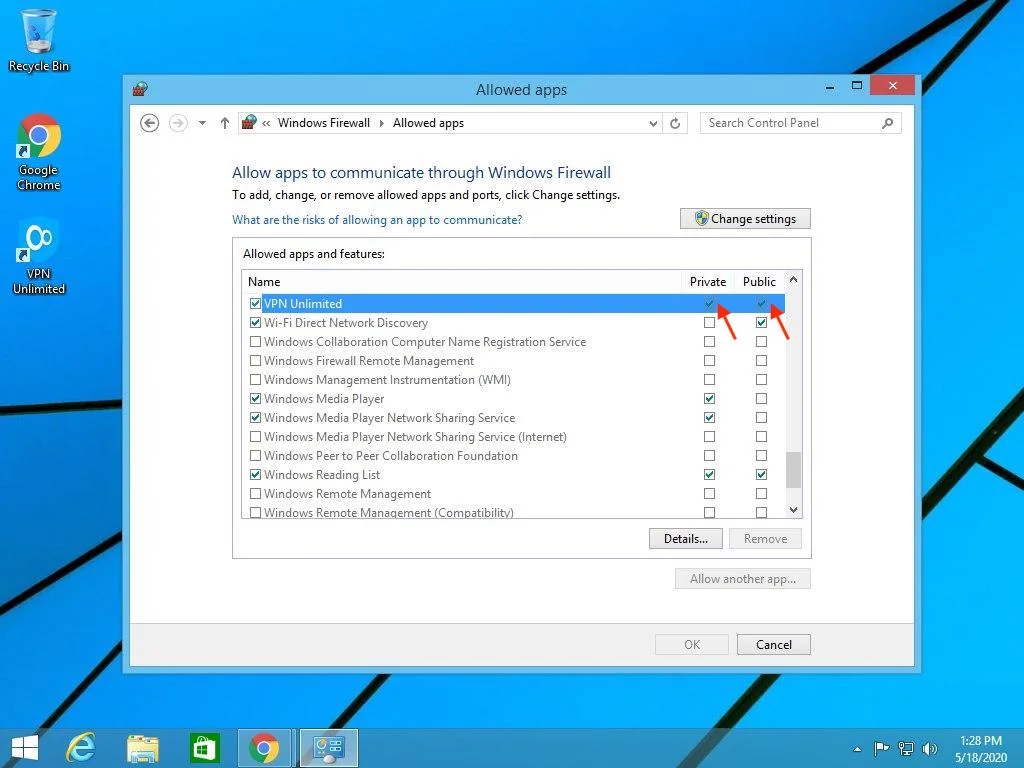Open the recent locations dropdown arrow
The width and height of the screenshot is (1024, 768).
click(202, 123)
